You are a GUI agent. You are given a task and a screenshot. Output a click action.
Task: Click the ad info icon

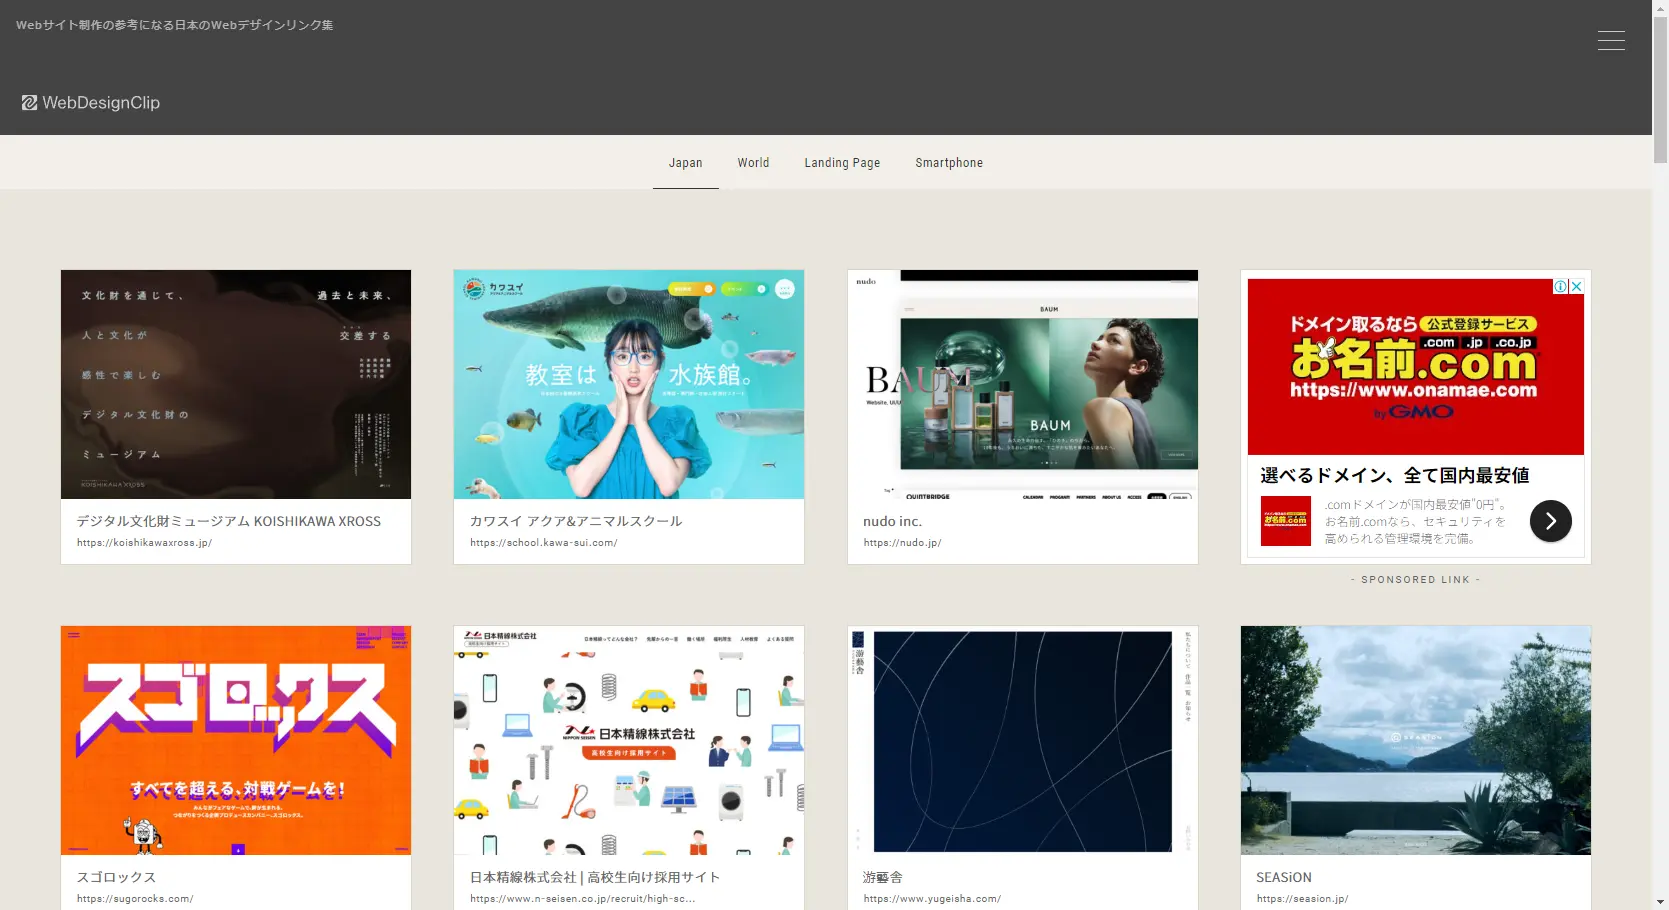(1560, 286)
